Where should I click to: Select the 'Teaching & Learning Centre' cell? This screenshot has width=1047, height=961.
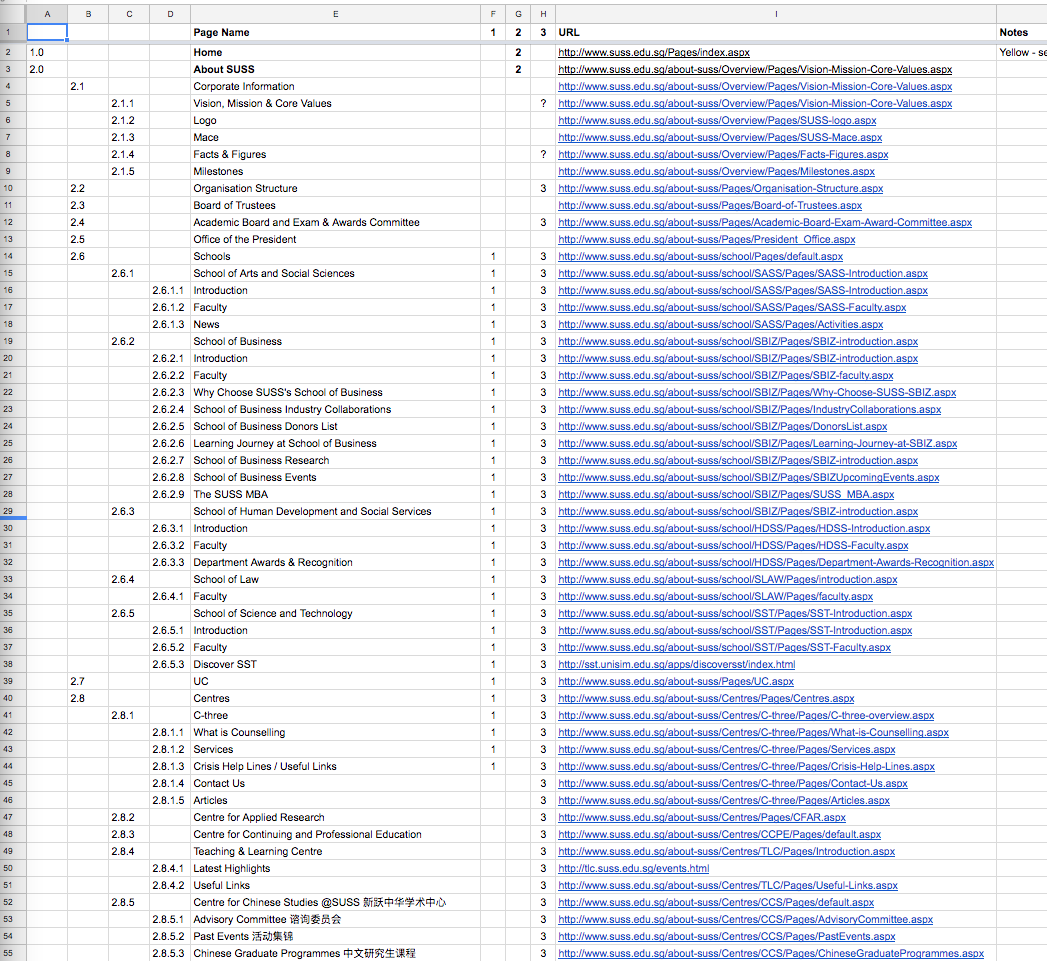click(335, 851)
